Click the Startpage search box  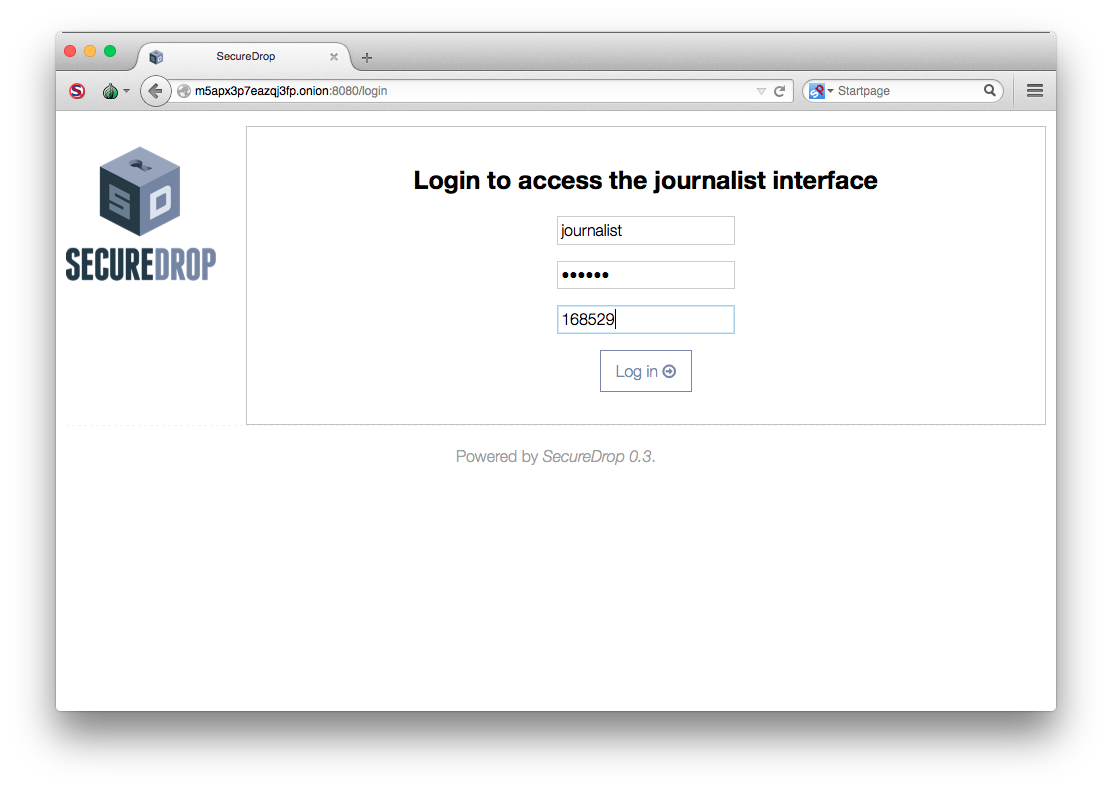[908, 91]
